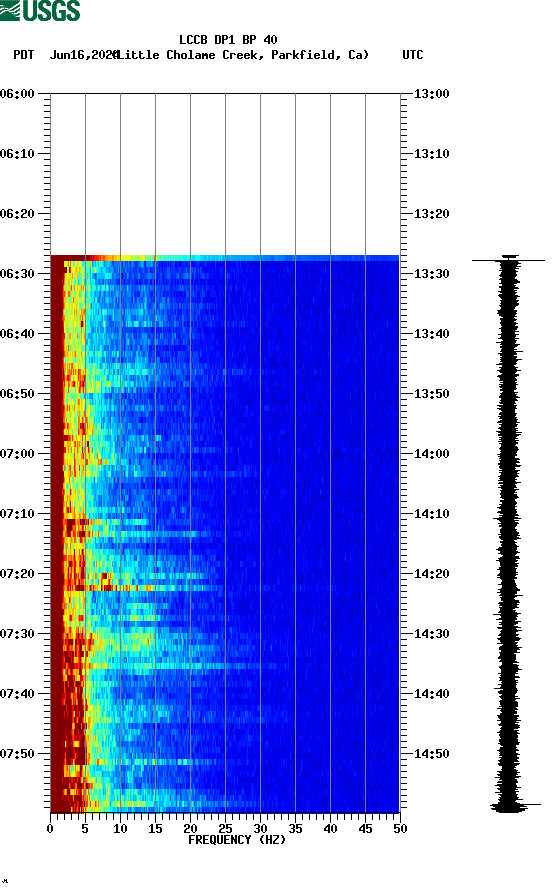Click the 40 Hz frequency tick label
Screen dimensions: 552x892
click(x=330, y=829)
